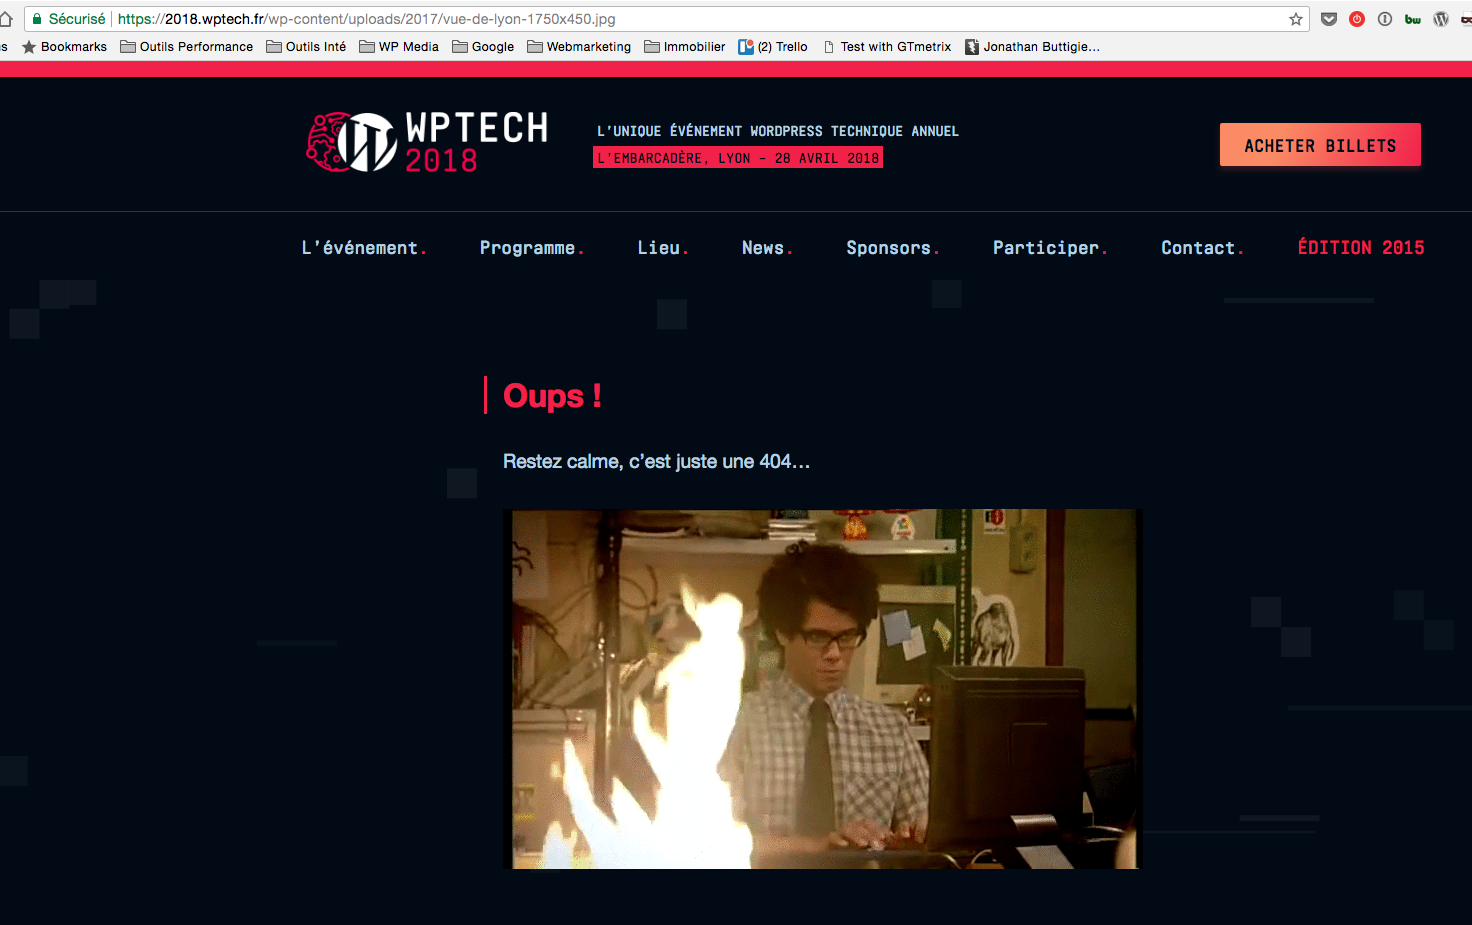The image size is (1472, 925).
Task: Open the 1Password extension icon
Action: [1385, 19]
